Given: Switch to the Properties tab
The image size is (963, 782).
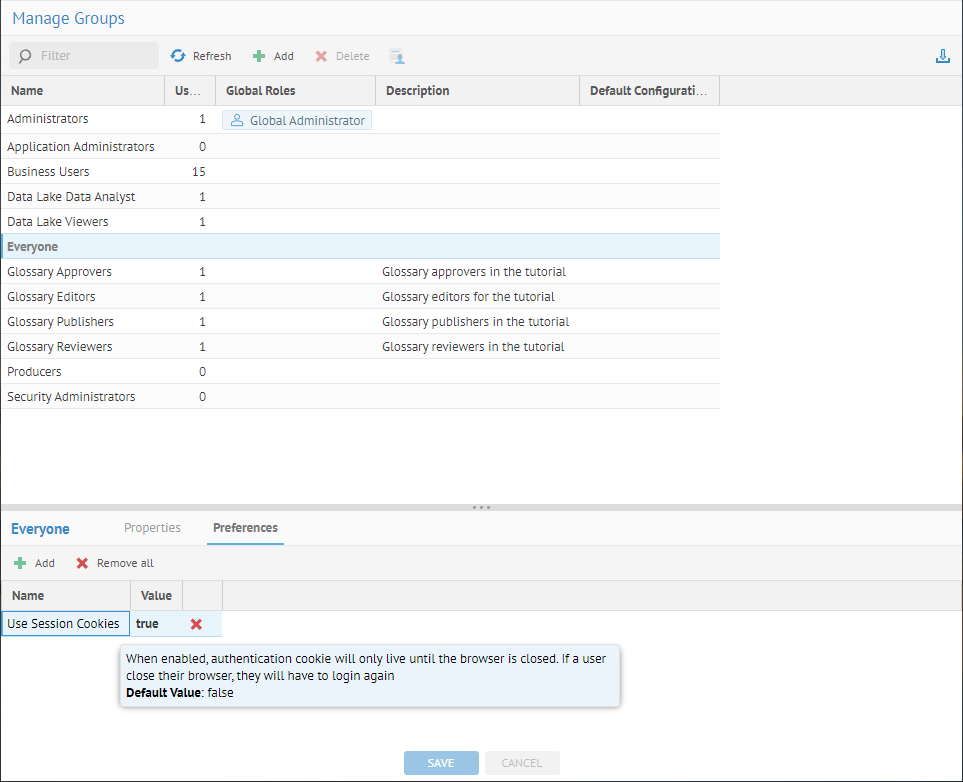Looking at the screenshot, I should tap(152, 528).
